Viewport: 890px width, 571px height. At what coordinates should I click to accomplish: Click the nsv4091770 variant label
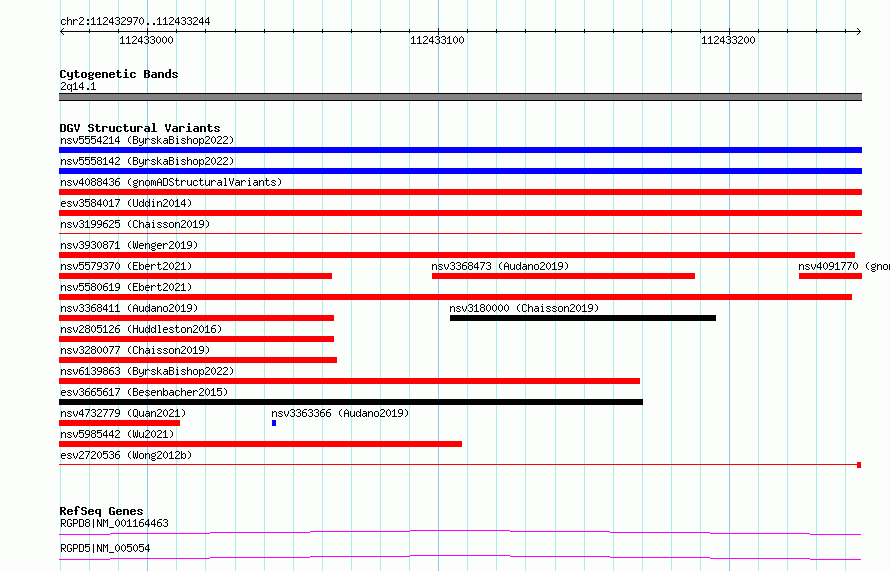843,266
